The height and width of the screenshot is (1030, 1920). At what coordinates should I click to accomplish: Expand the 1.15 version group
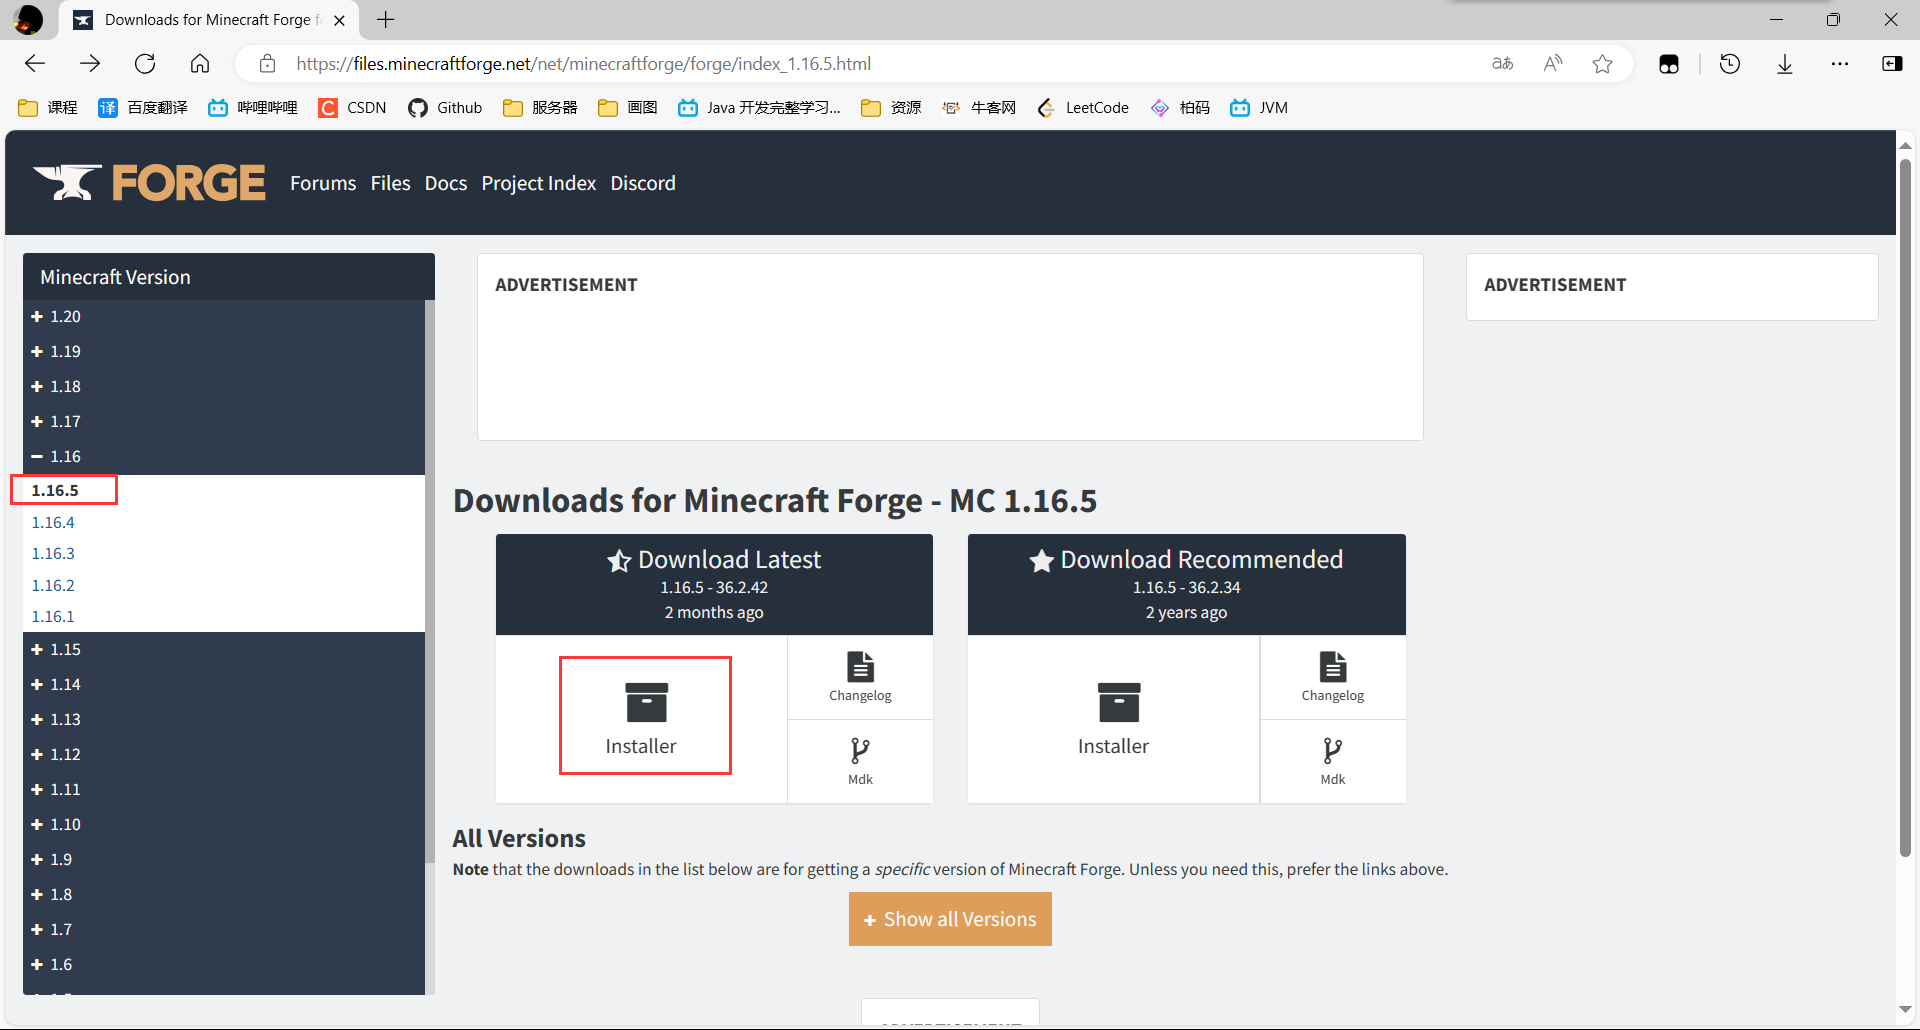56,650
